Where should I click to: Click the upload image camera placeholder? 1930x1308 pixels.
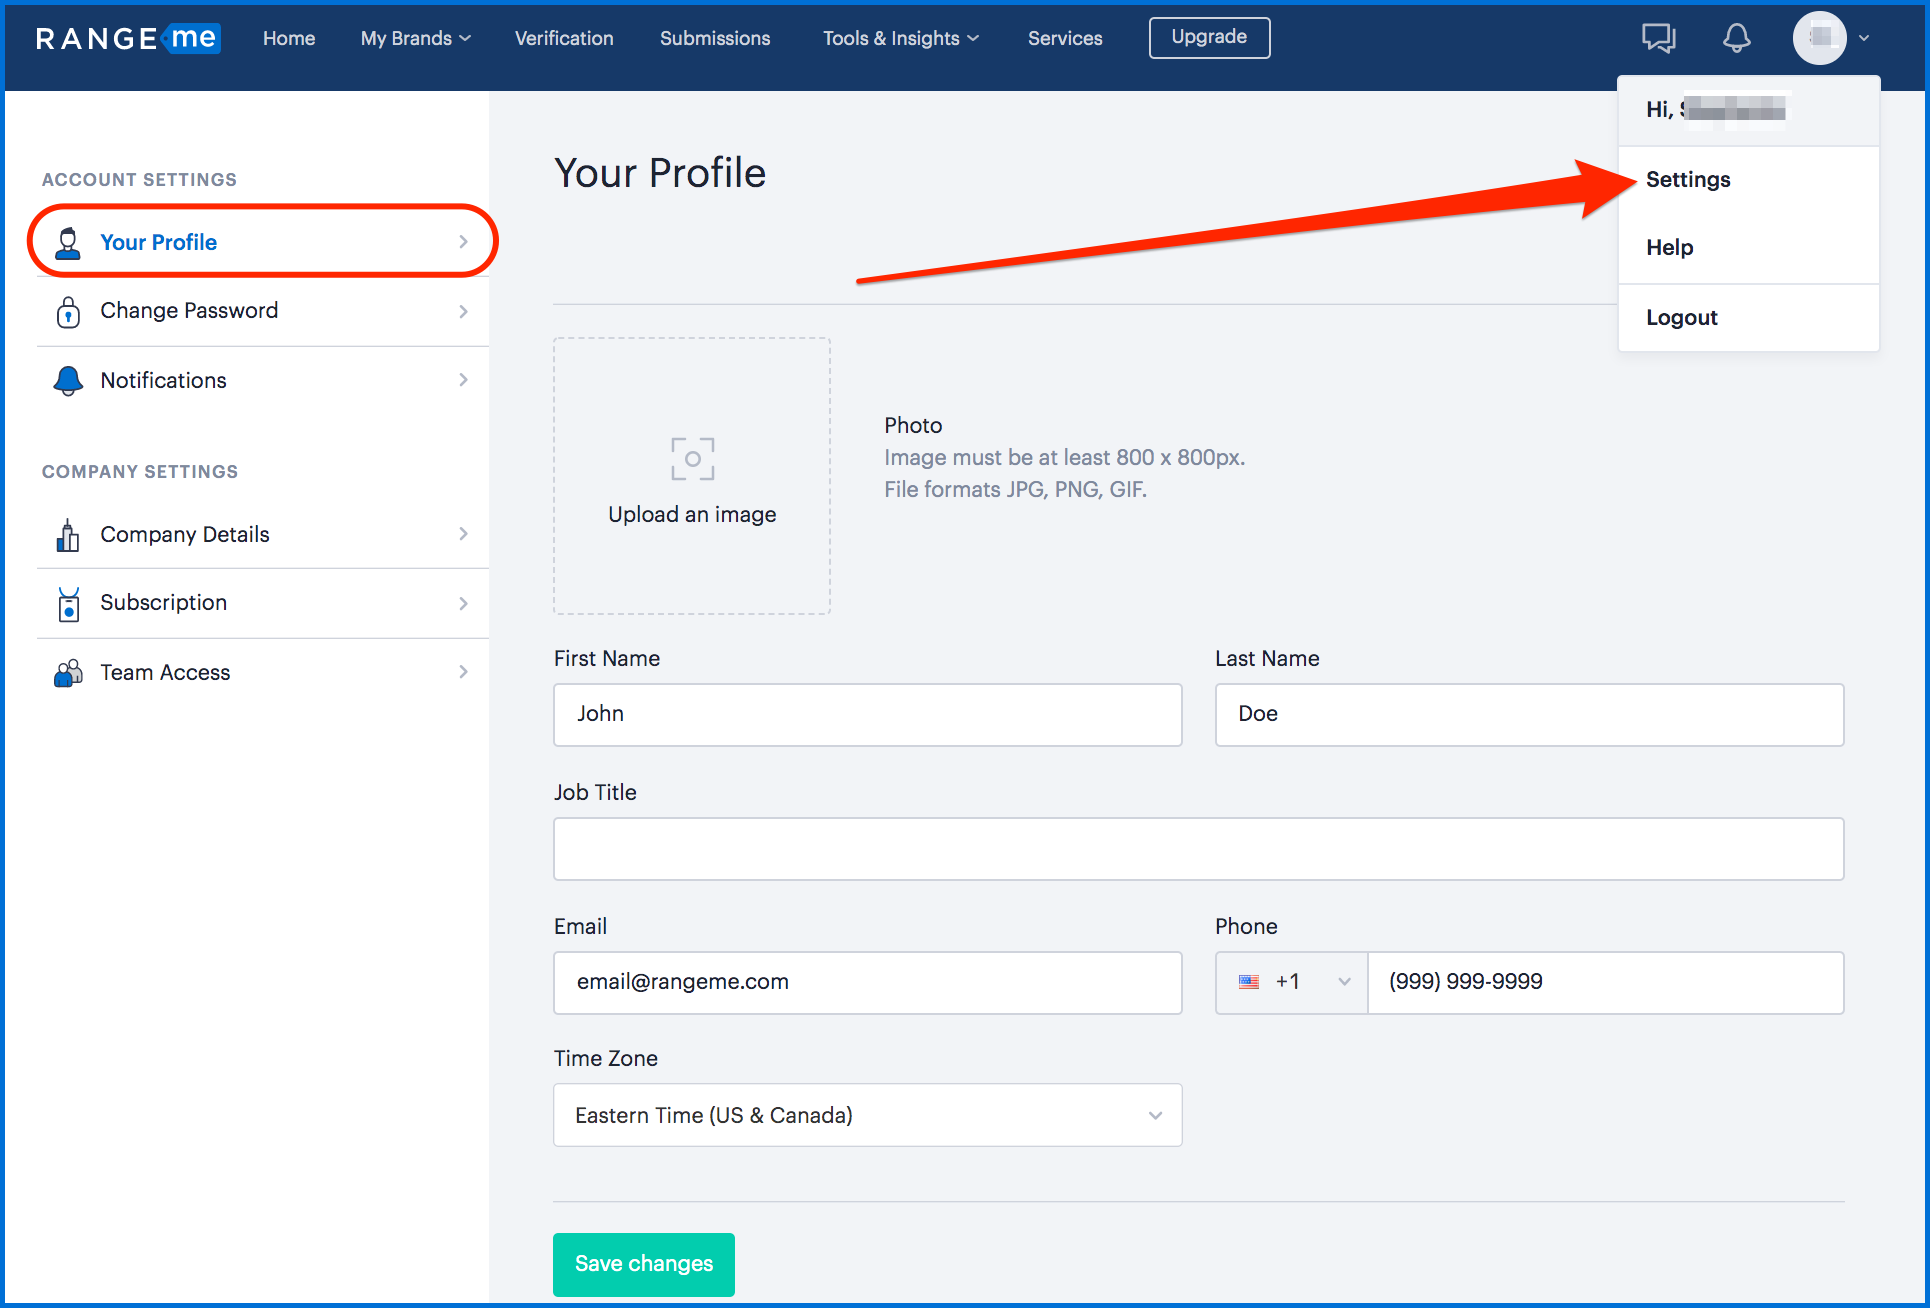click(x=692, y=459)
